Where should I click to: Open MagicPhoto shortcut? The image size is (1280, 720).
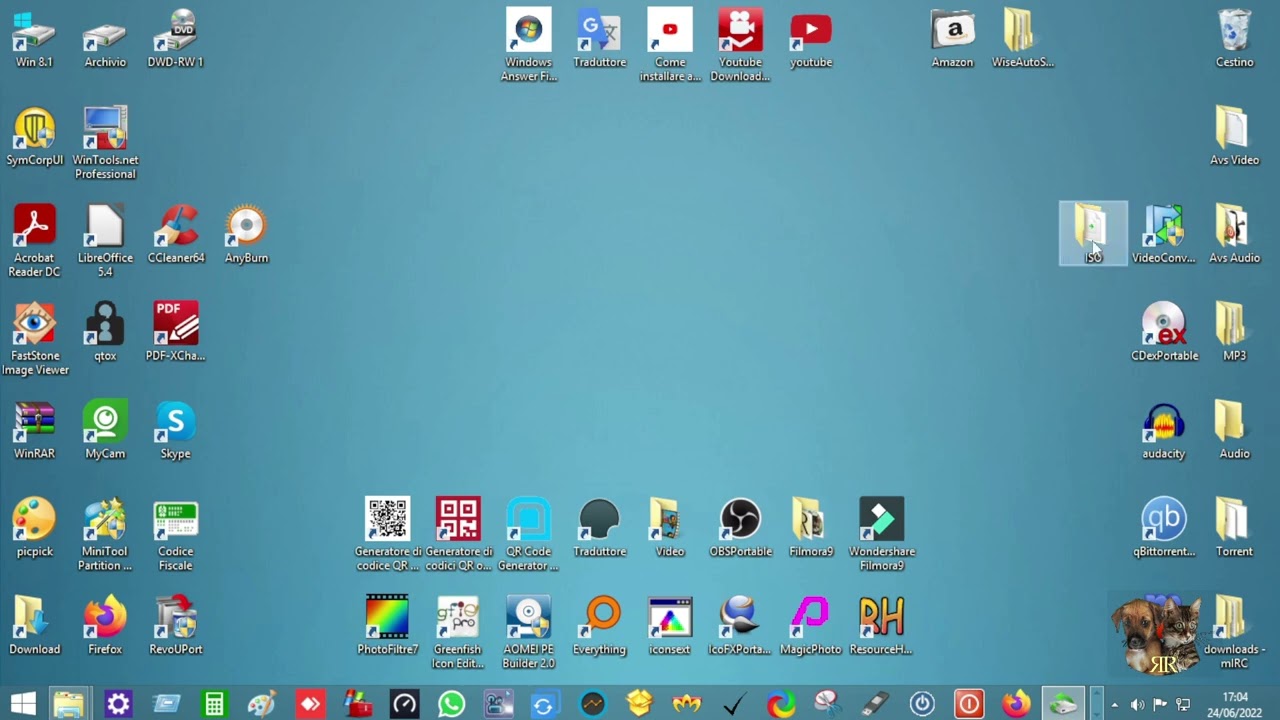click(x=811, y=627)
